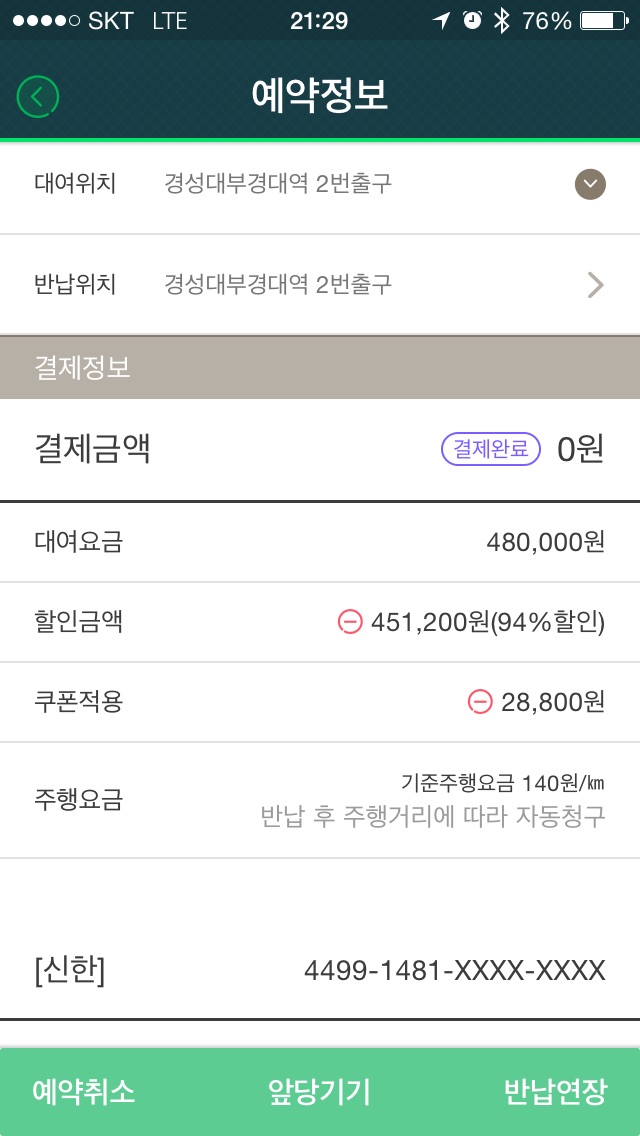Tap the 대여요금 480,000원 row
This screenshot has height=1136, width=640.
click(x=320, y=542)
